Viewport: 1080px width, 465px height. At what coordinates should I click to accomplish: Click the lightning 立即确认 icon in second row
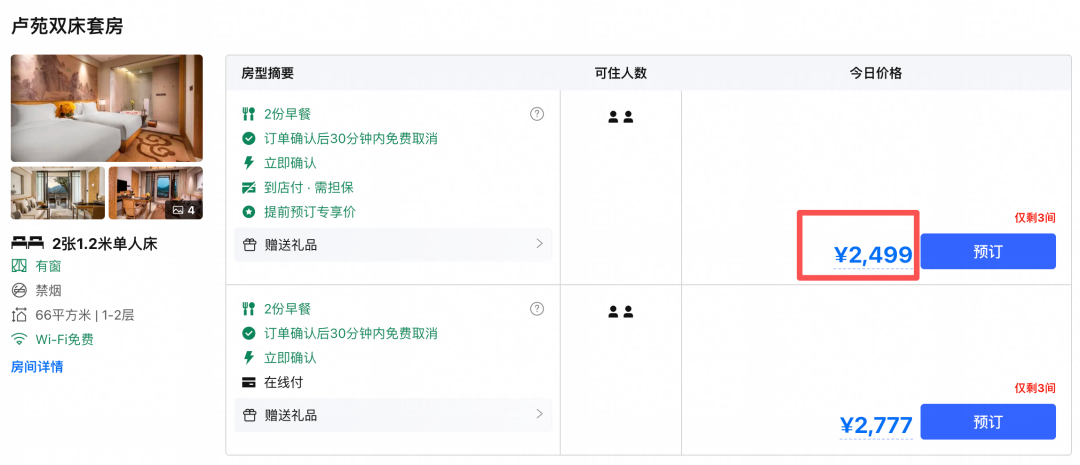click(249, 358)
